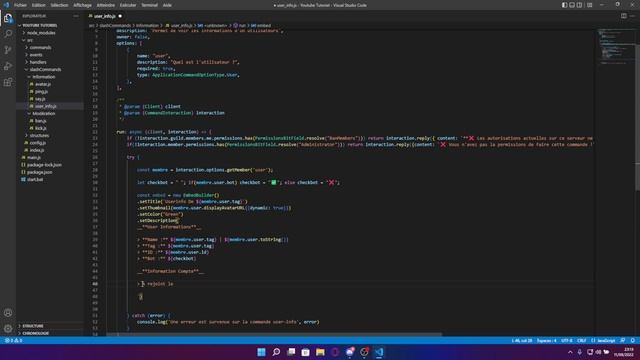This screenshot has height=360, width=640.
Task: Click the Visual Studio Code taskbar icon
Action: pos(379,352)
